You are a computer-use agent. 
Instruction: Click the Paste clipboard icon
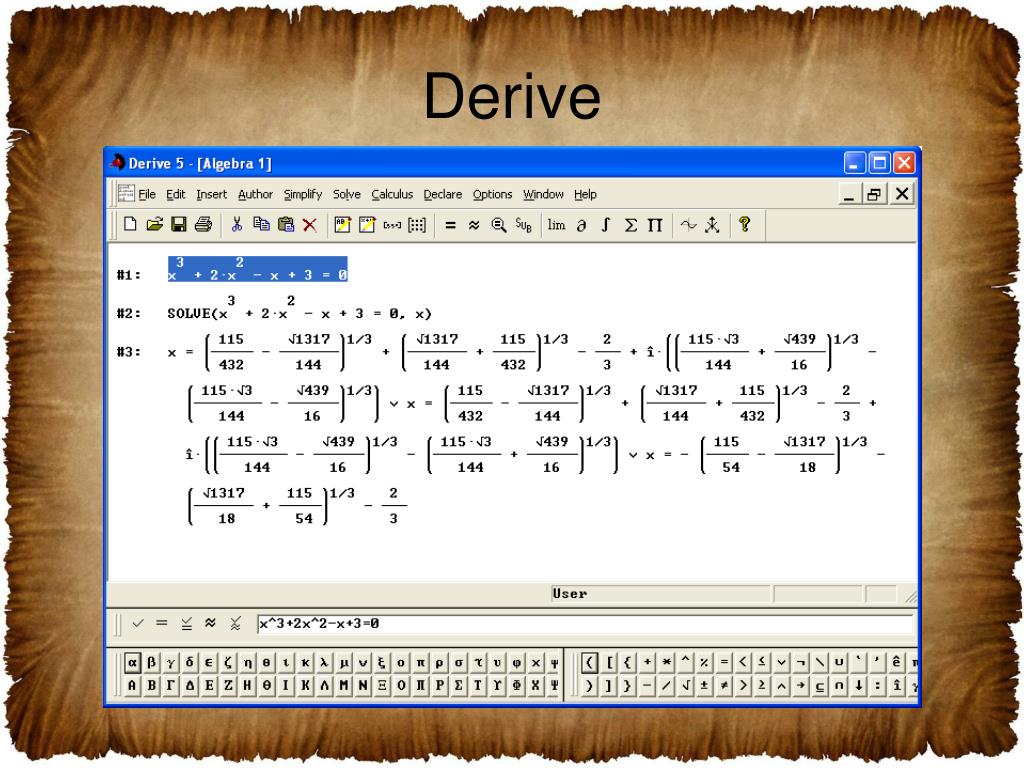[285, 225]
